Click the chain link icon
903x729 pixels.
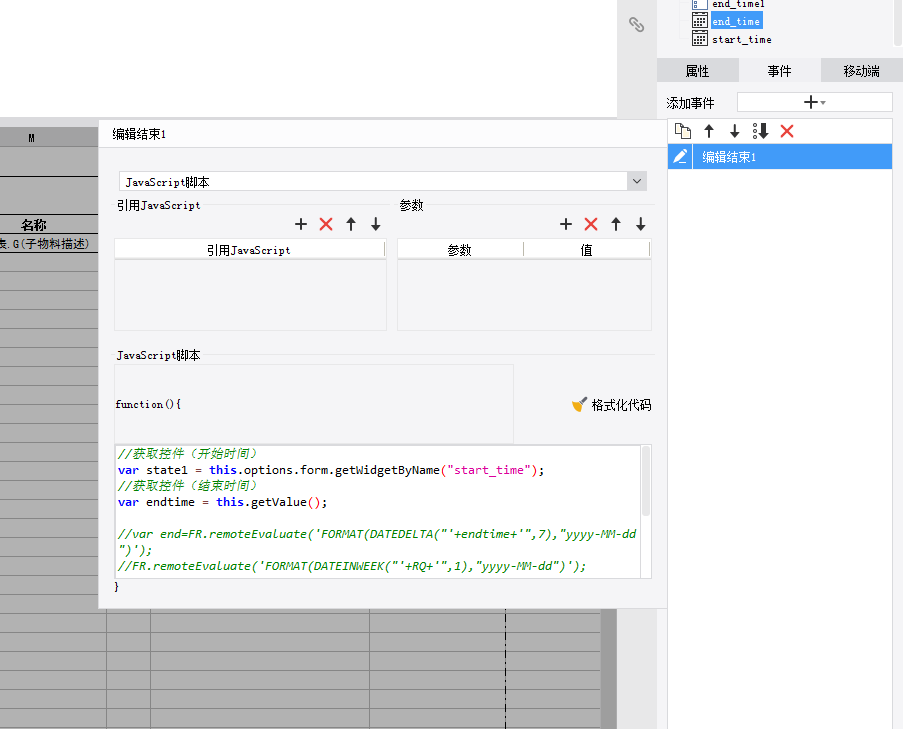click(636, 24)
